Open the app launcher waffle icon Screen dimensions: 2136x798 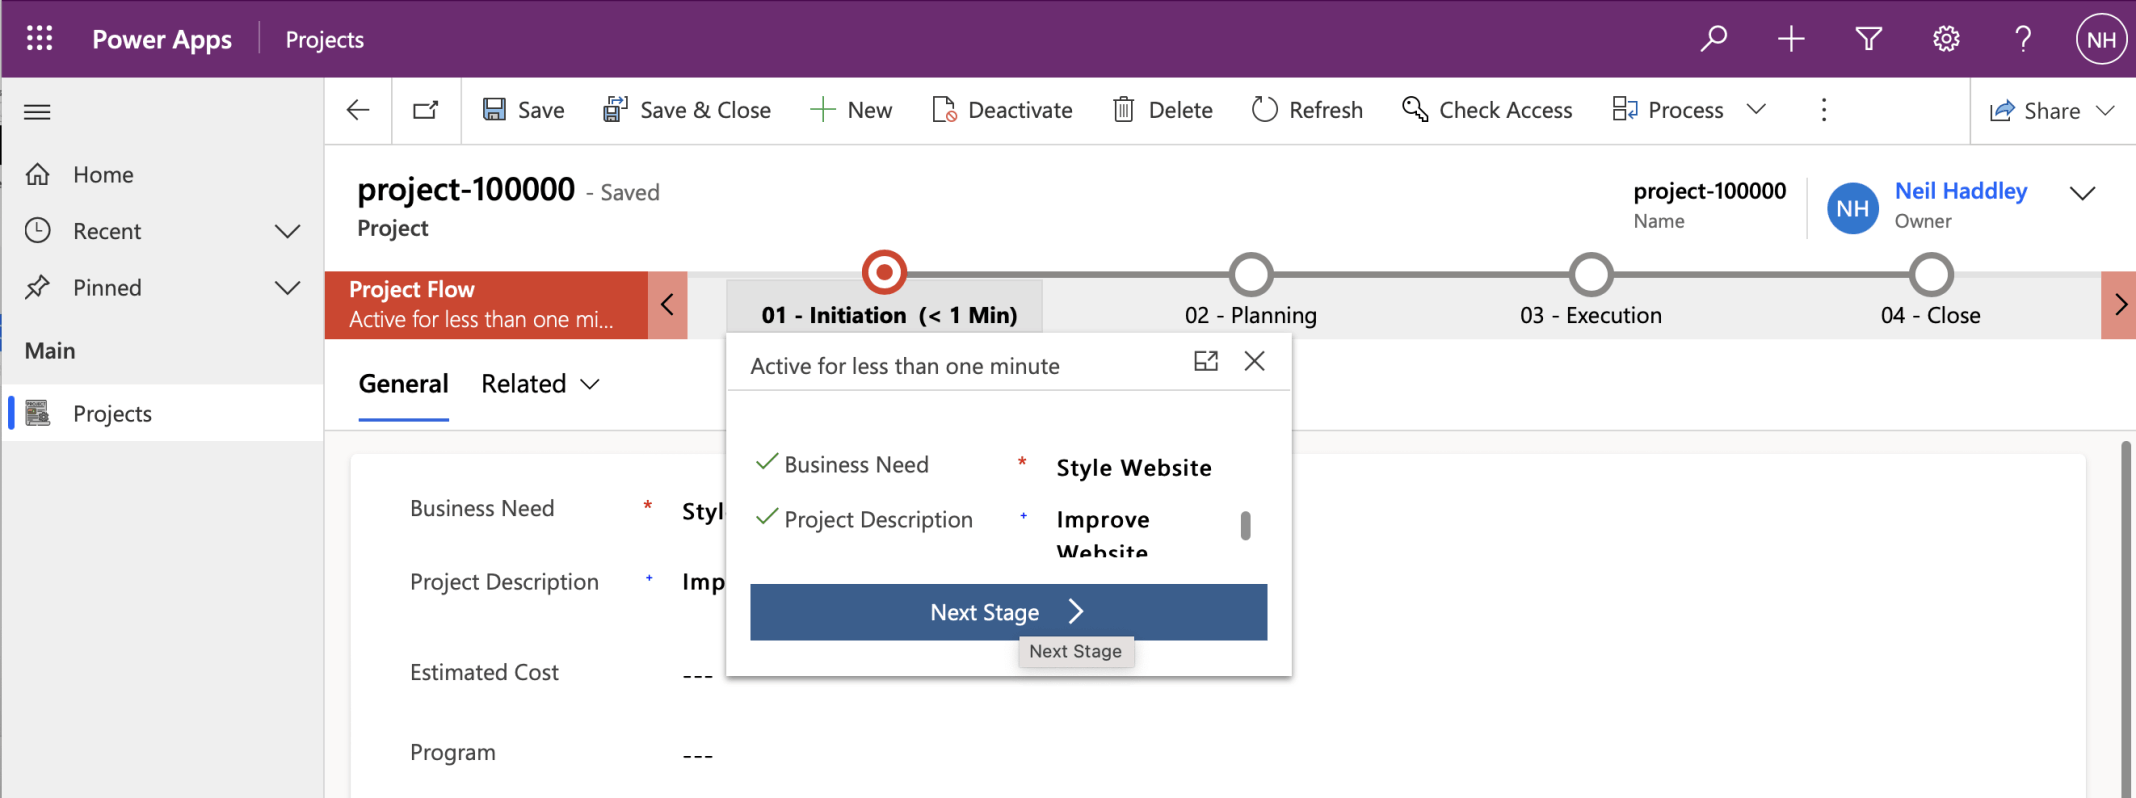(39, 39)
